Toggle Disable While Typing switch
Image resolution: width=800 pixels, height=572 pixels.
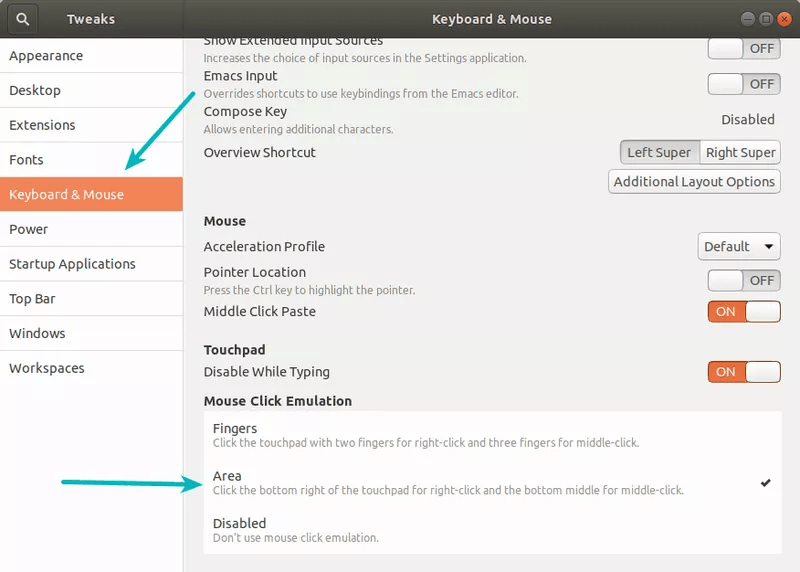pos(743,372)
